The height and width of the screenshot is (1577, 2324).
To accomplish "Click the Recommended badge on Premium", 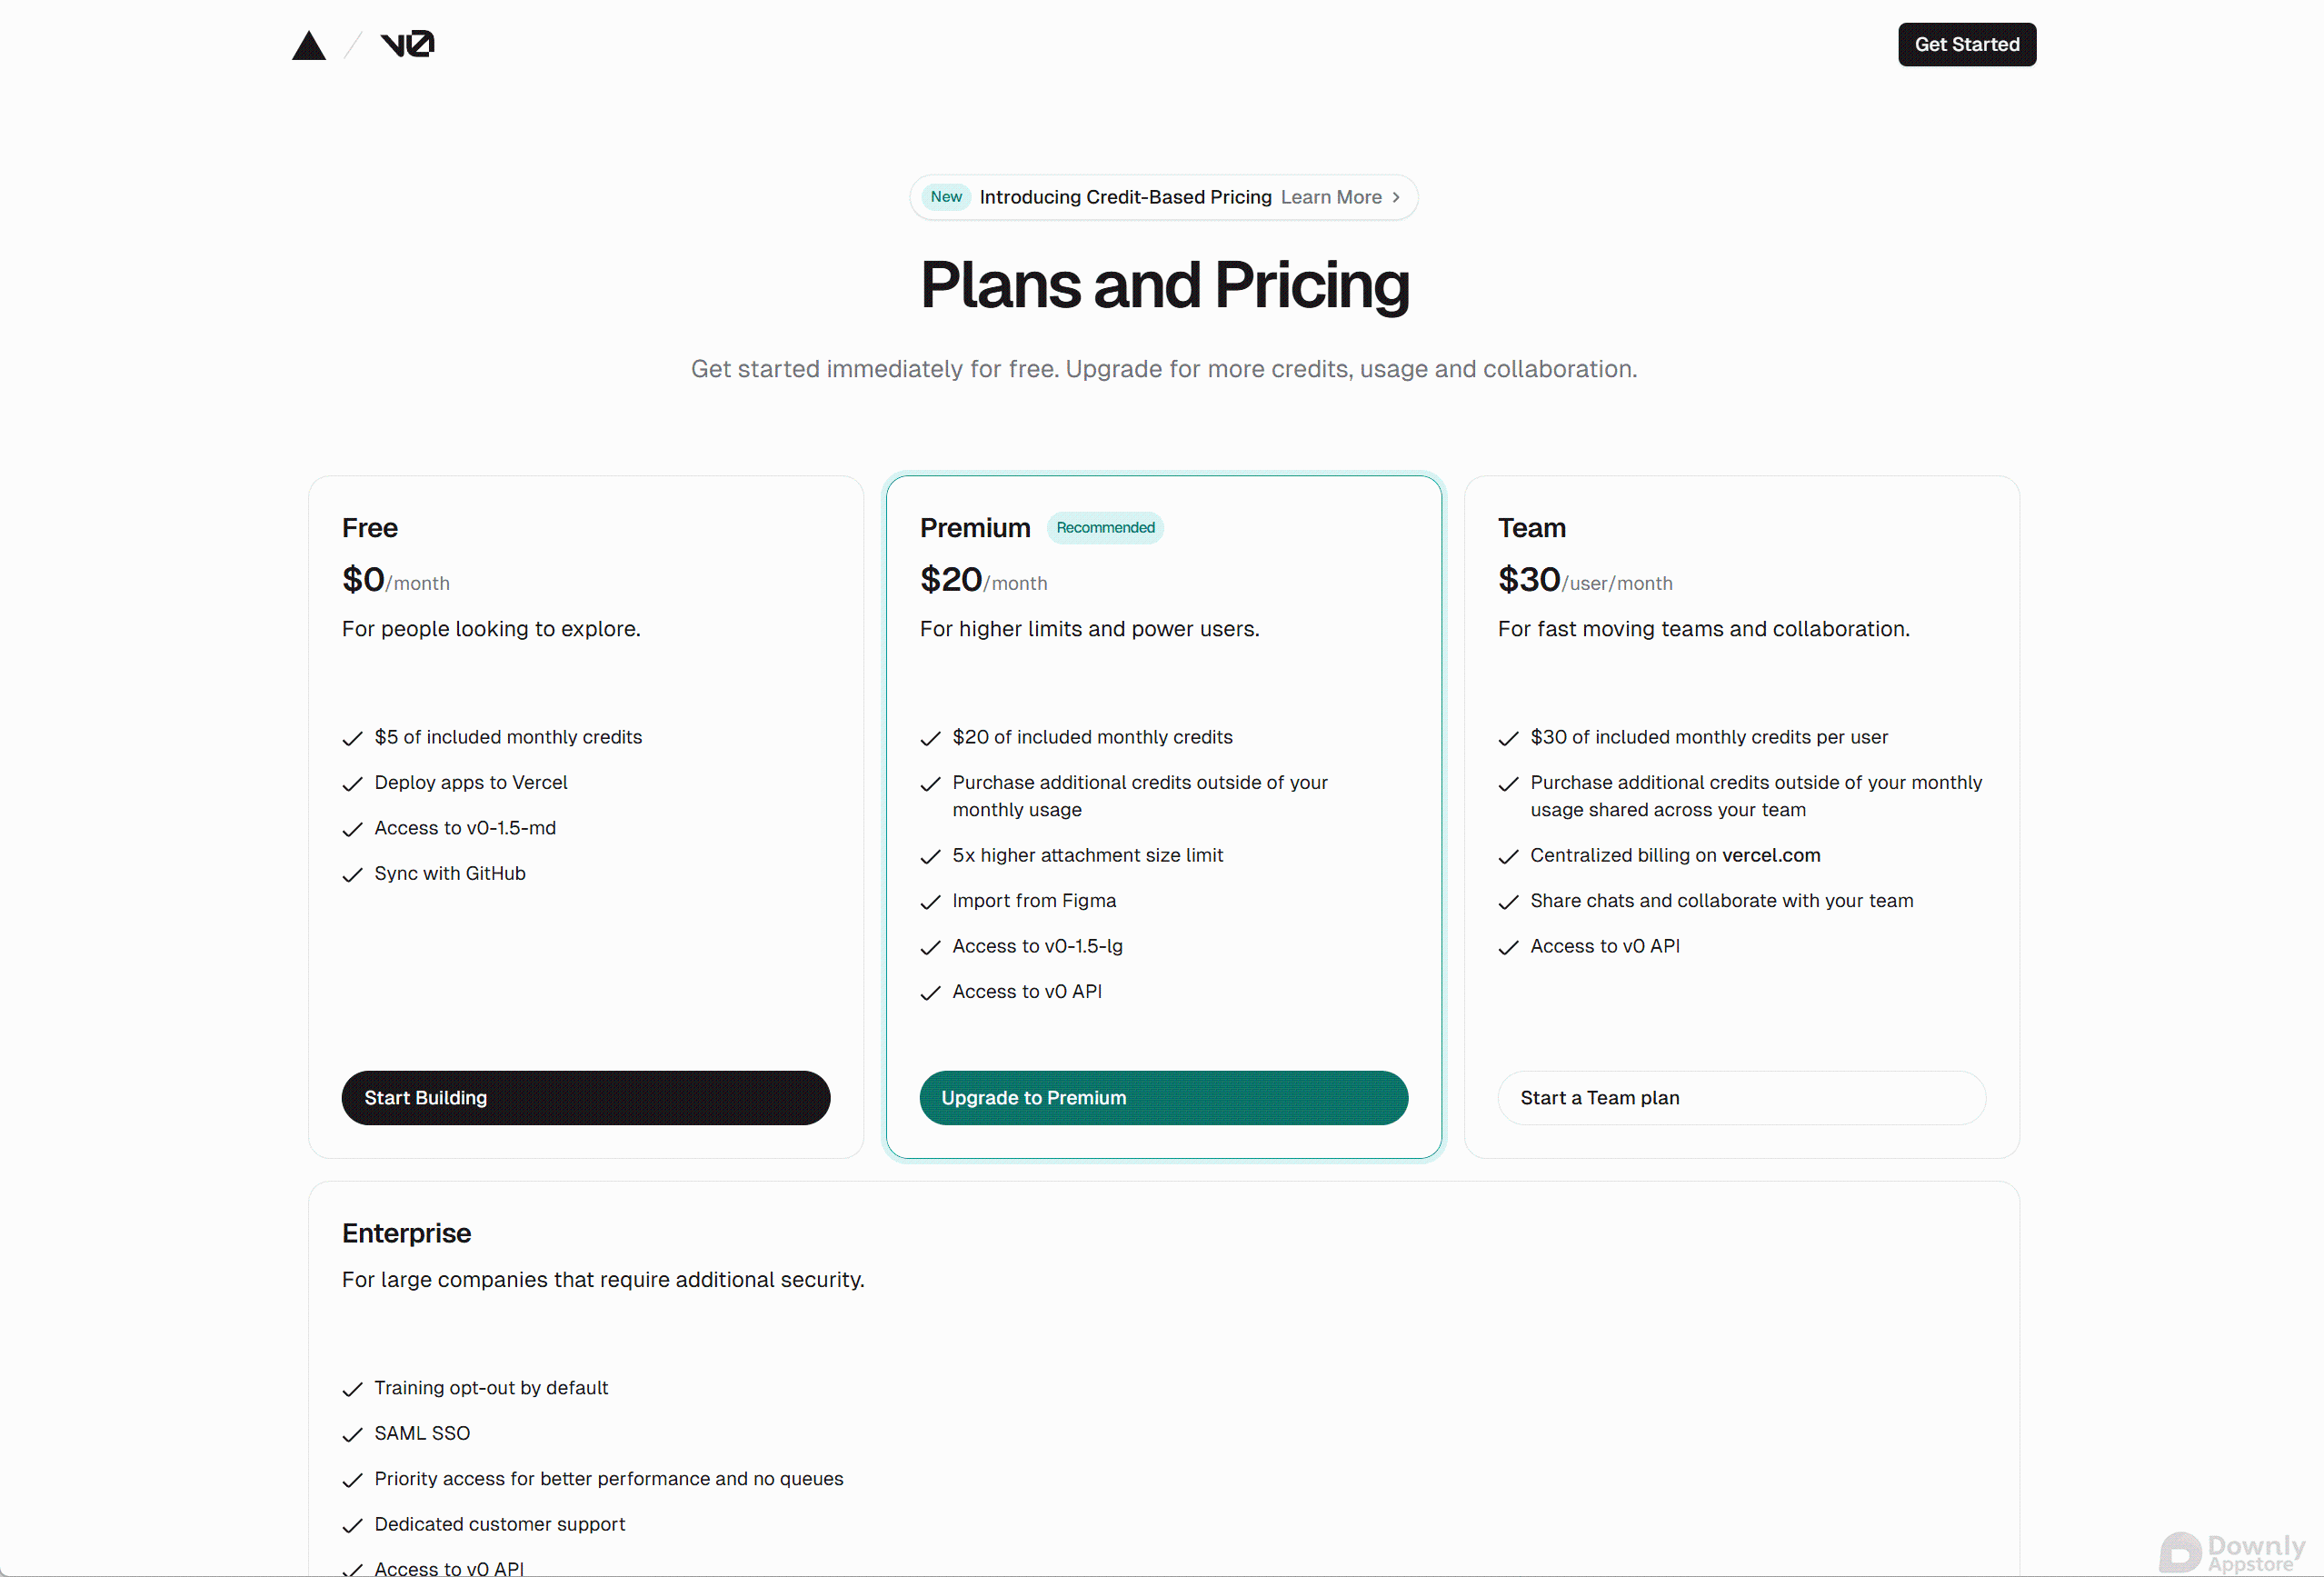I will 1105,528.
